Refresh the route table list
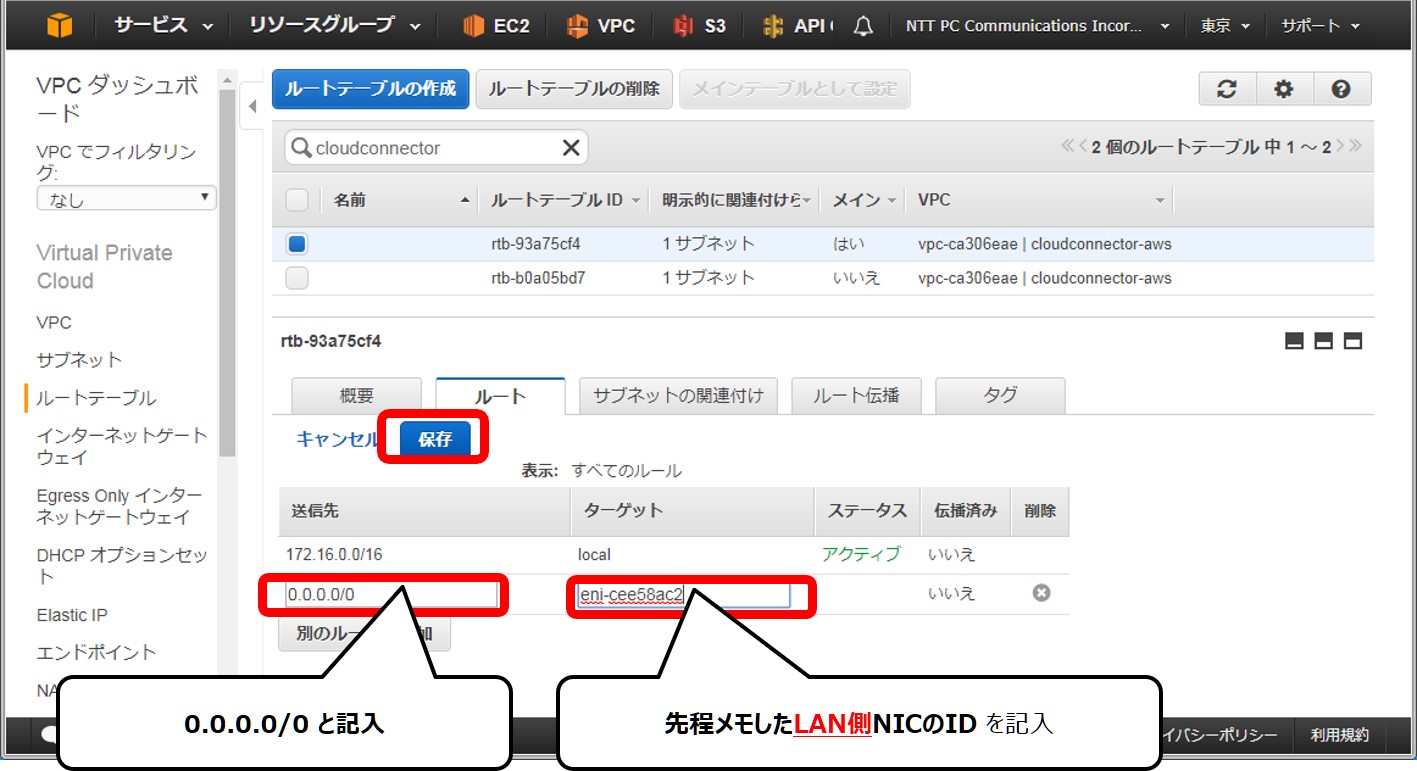 coord(1227,89)
